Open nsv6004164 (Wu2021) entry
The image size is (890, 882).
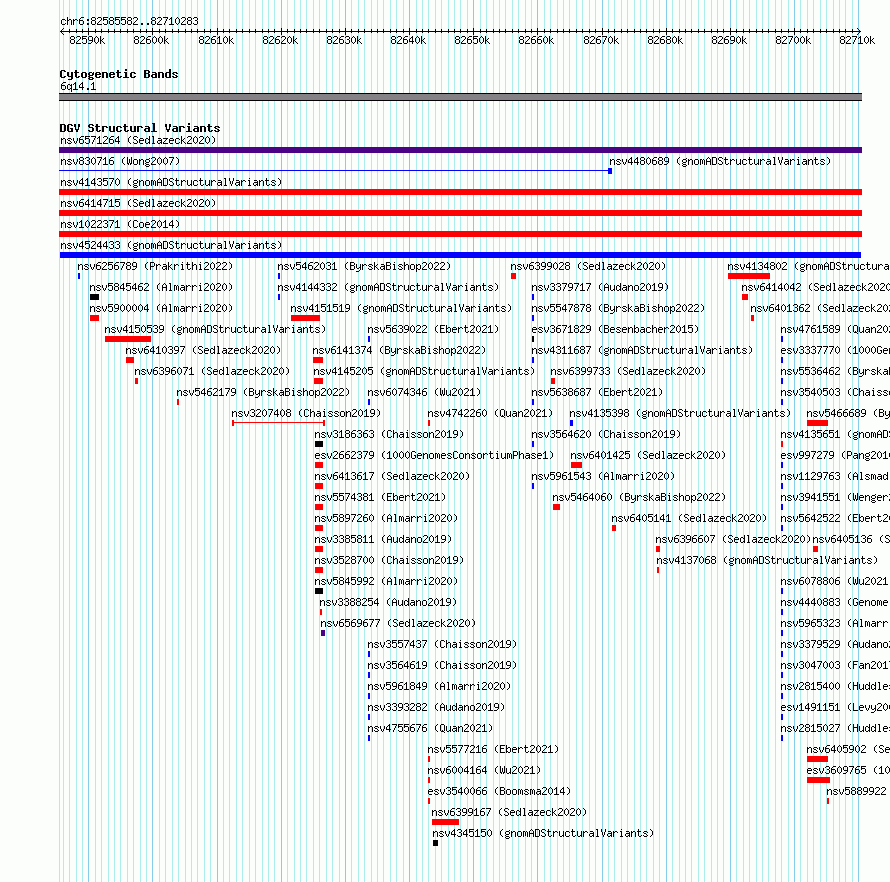(484, 770)
